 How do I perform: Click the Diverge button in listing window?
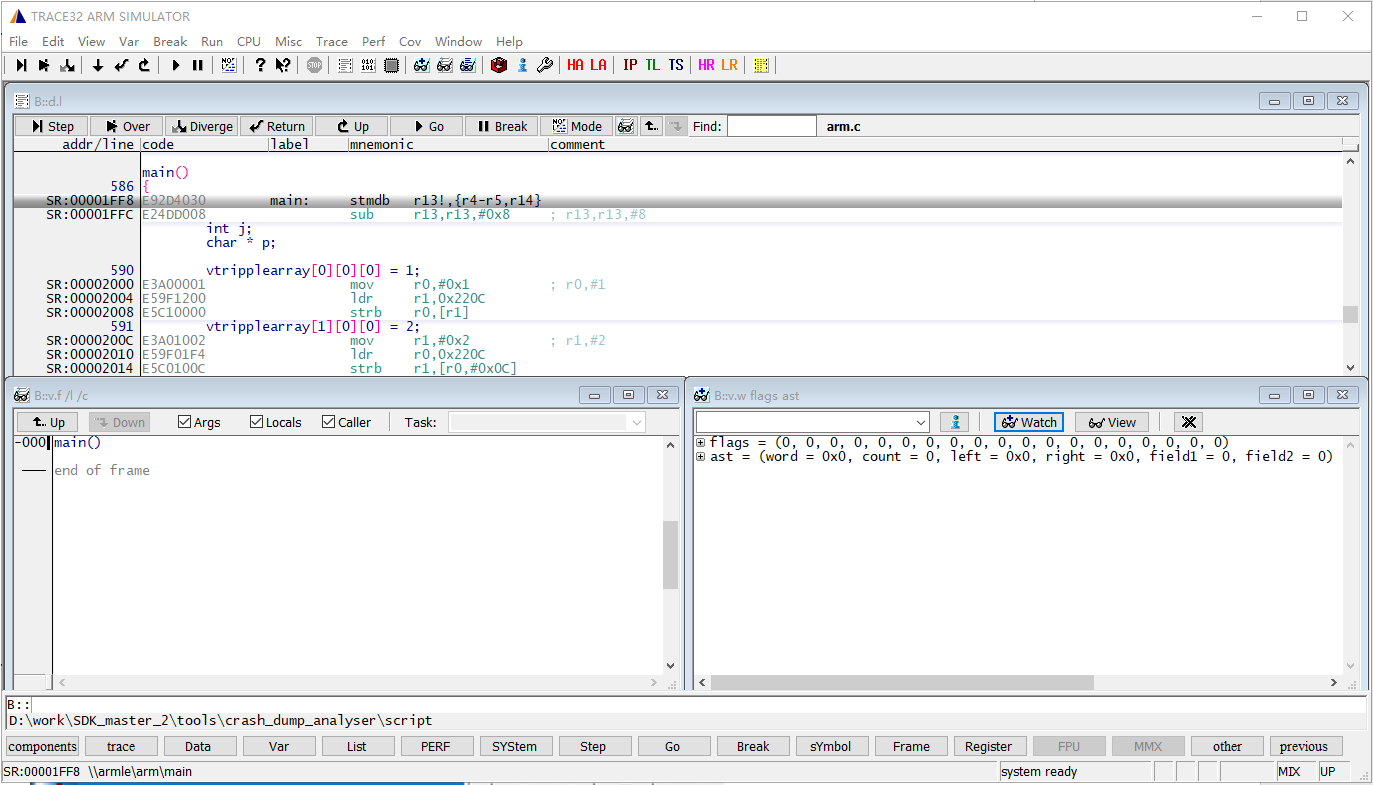pos(202,126)
